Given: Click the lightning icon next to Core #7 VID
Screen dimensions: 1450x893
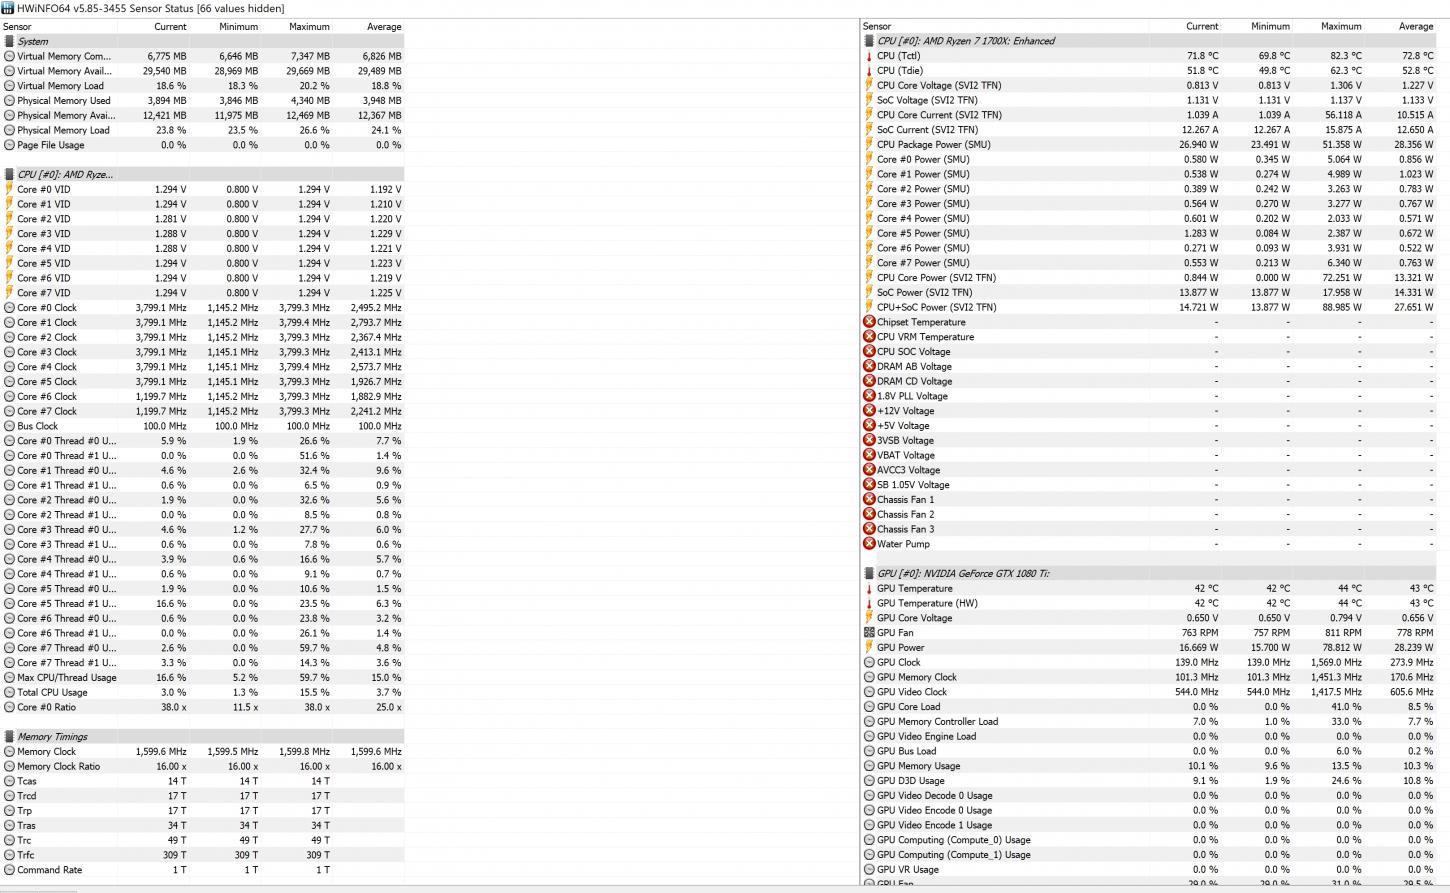Looking at the screenshot, I should click(x=9, y=293).
